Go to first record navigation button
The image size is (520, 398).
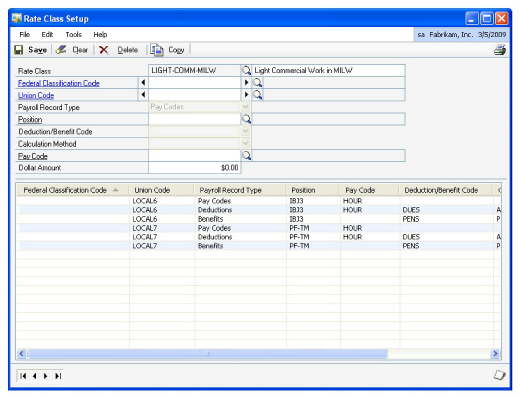pyautogui.click(x=23, y=376)
